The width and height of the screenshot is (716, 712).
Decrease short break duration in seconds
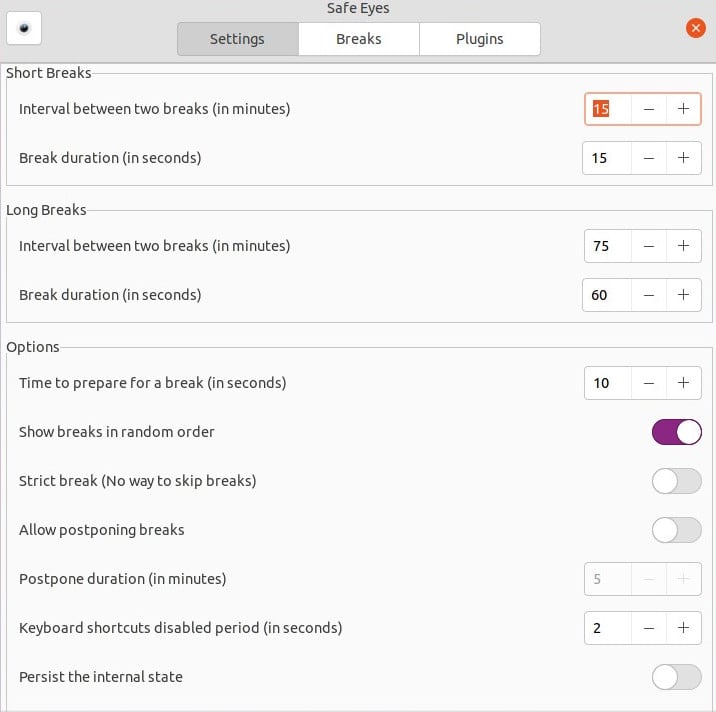pos(648,158)
